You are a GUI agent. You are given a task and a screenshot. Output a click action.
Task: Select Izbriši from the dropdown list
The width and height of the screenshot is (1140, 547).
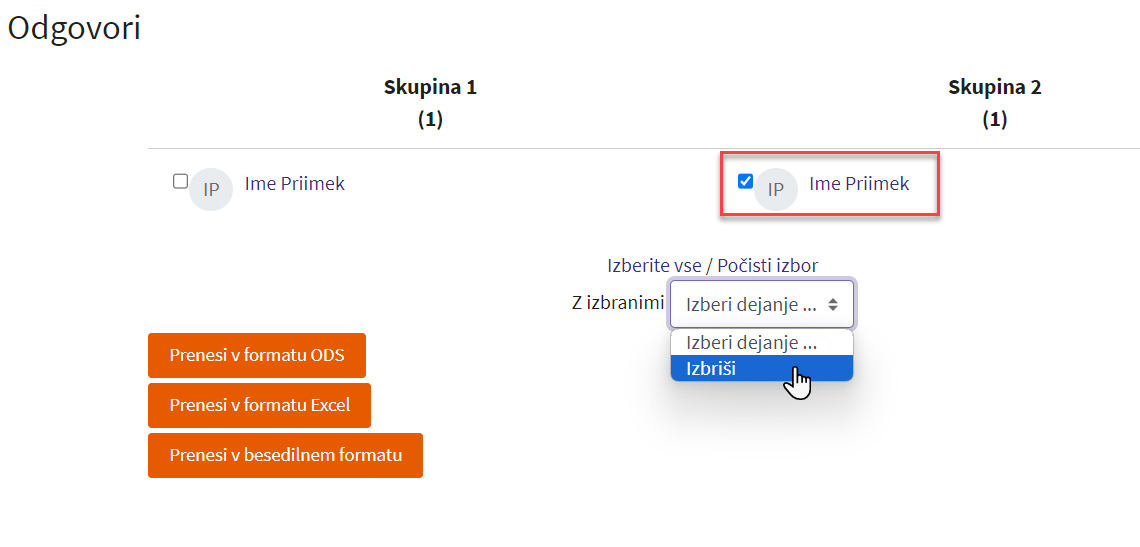click(761, 369)
